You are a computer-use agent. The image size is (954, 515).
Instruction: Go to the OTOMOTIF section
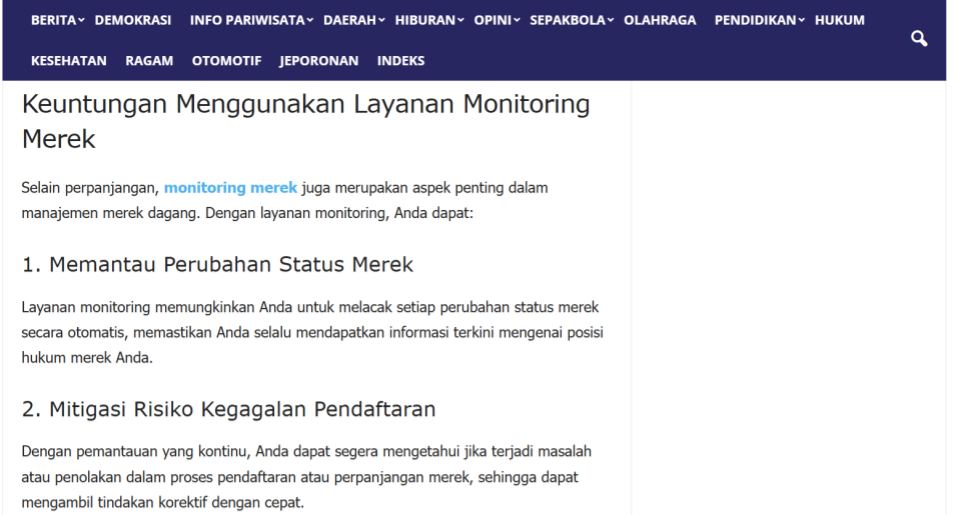point(226,60)
